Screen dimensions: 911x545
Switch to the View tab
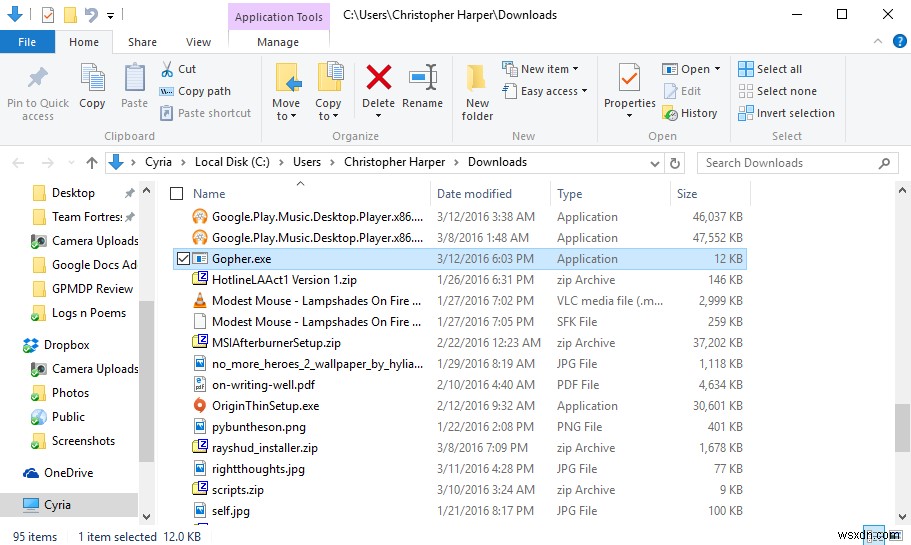198,42
